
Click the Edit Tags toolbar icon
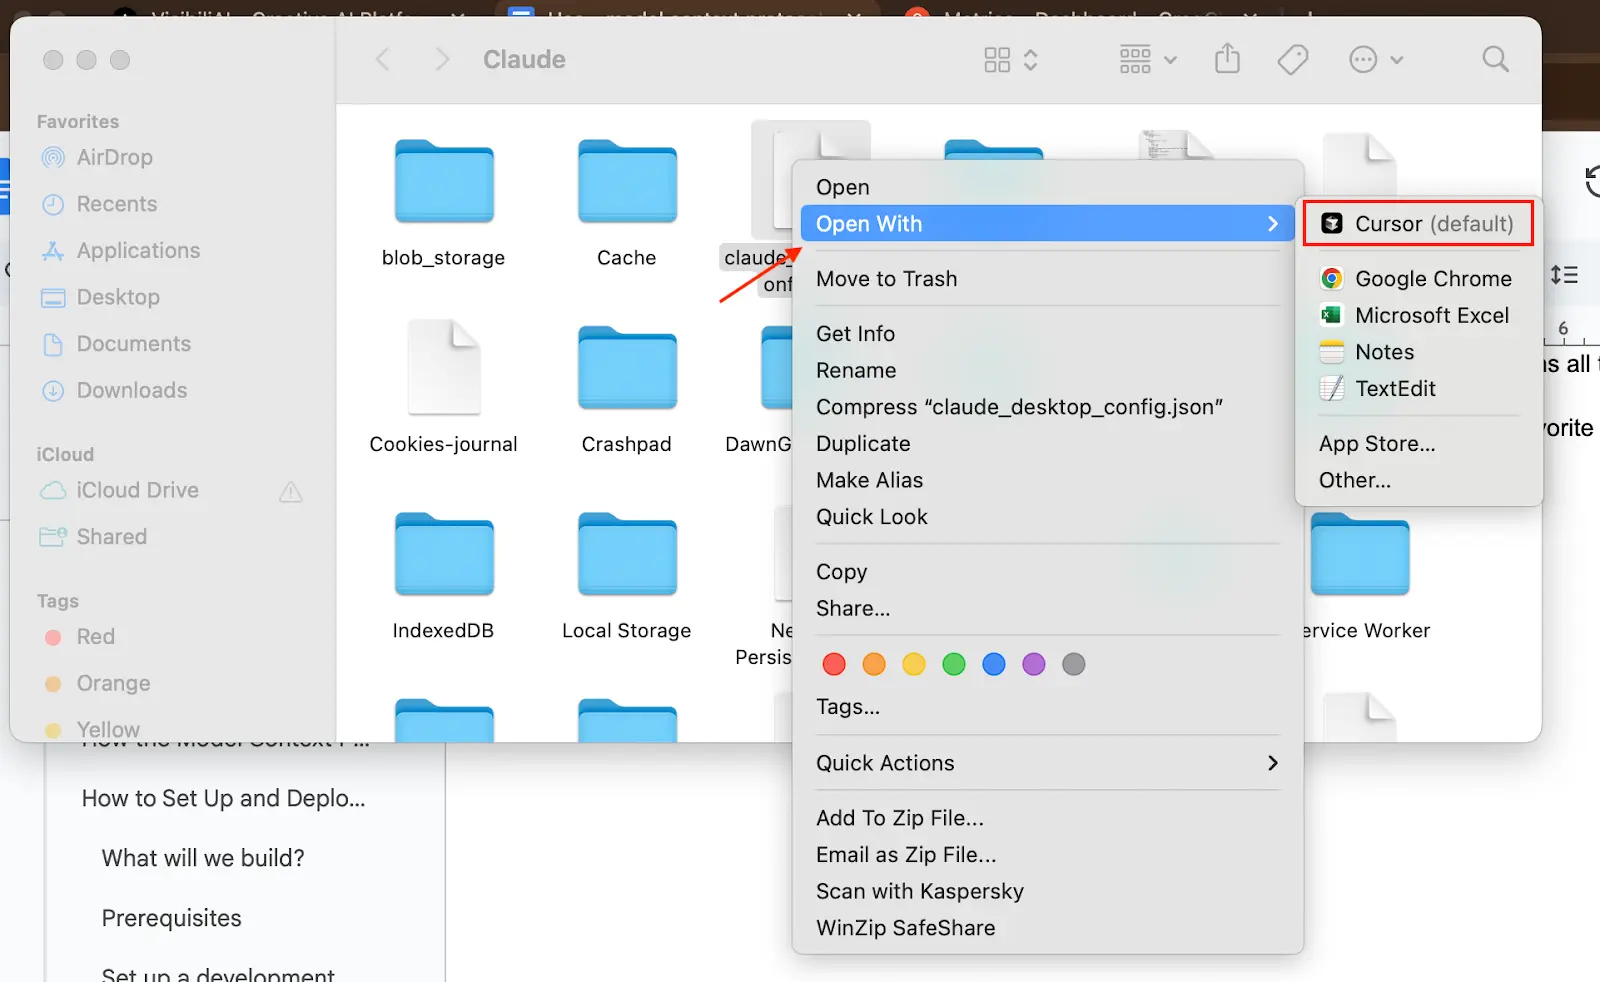click(x=1292, y=60)
